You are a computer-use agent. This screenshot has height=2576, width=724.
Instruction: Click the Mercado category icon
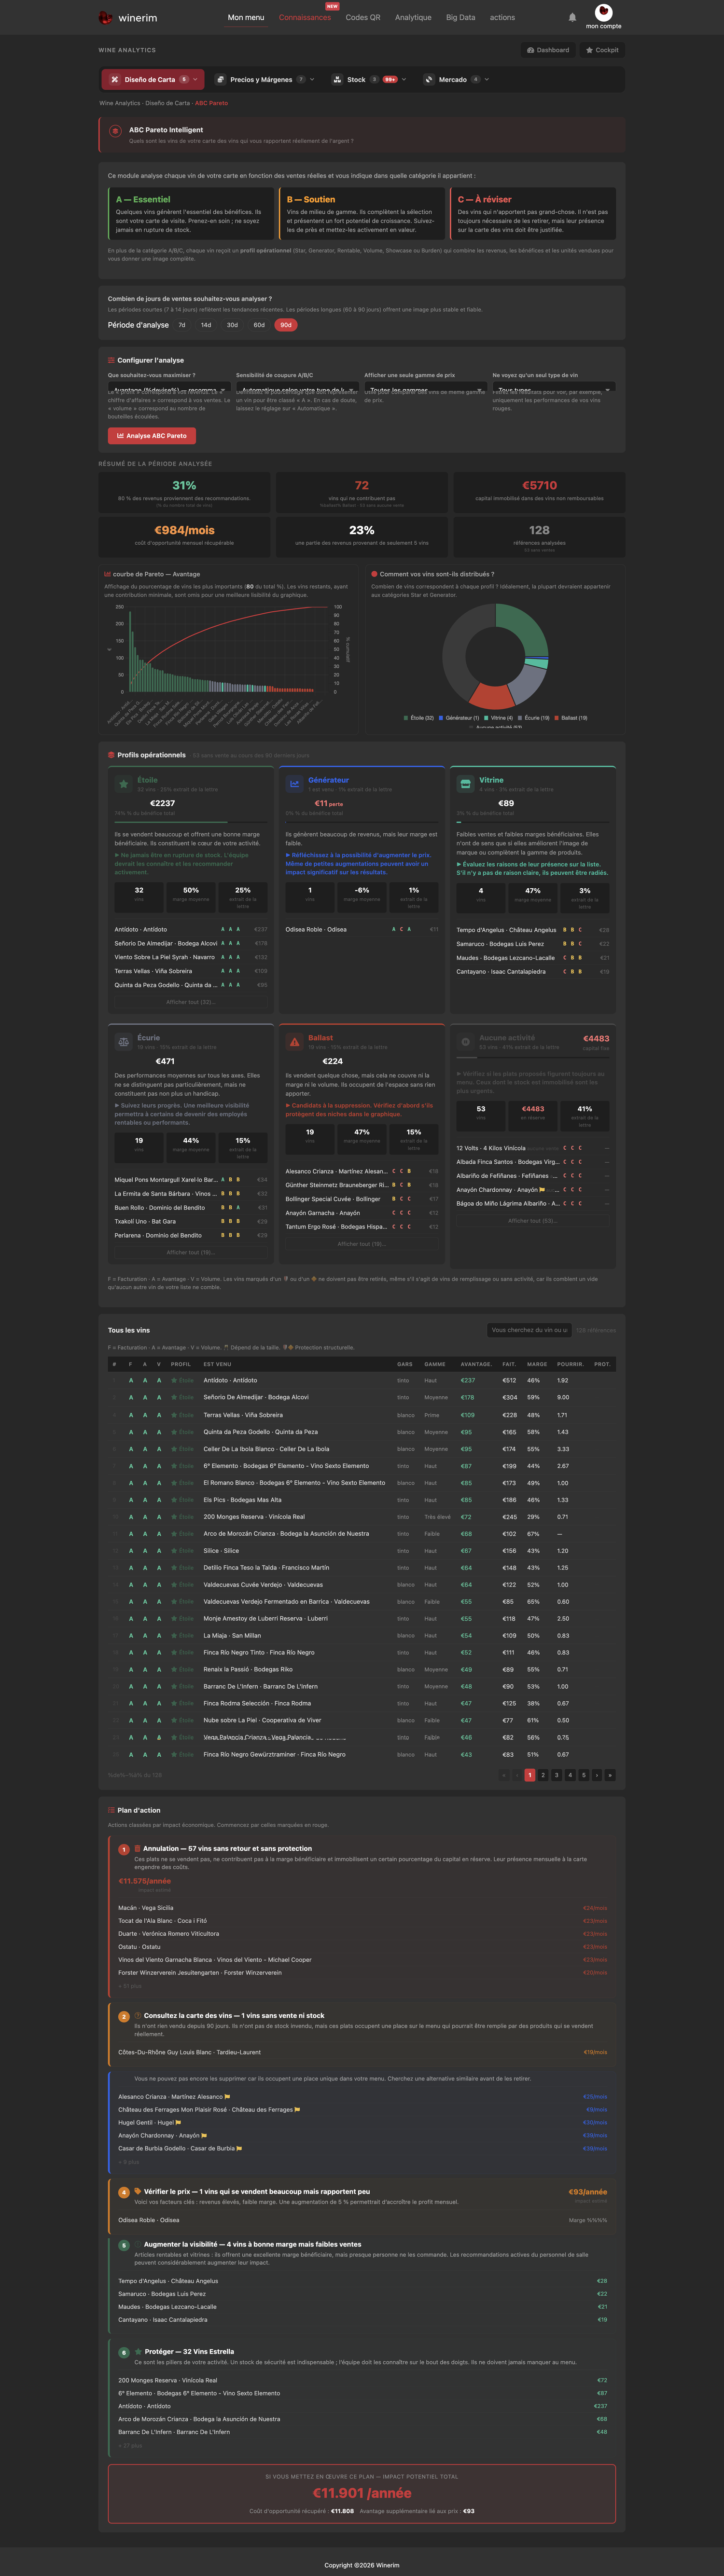click(x=429, y=80)
